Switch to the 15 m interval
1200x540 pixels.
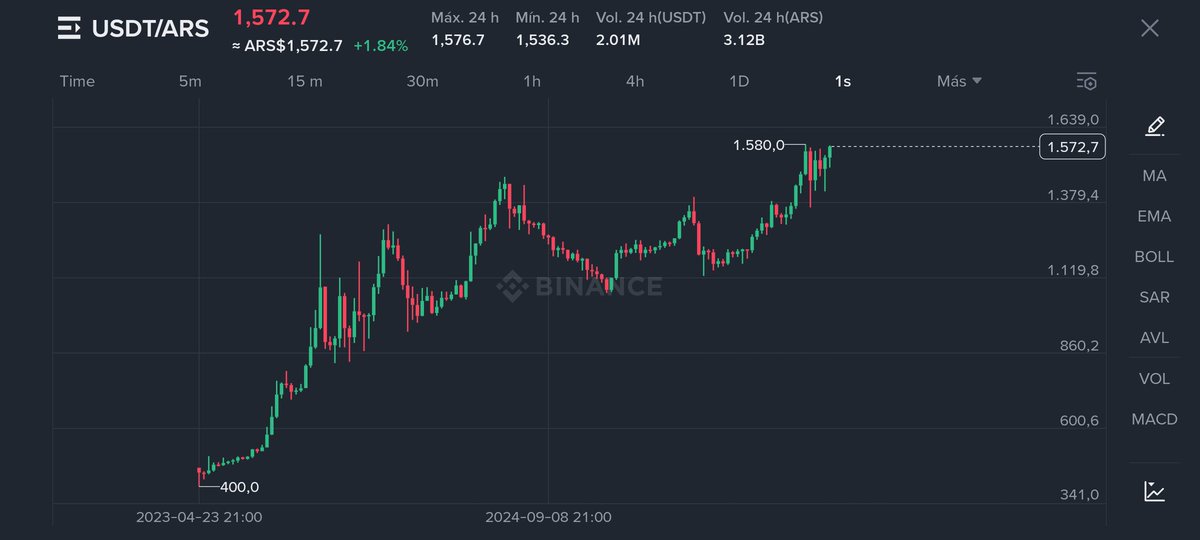[305, 81]
